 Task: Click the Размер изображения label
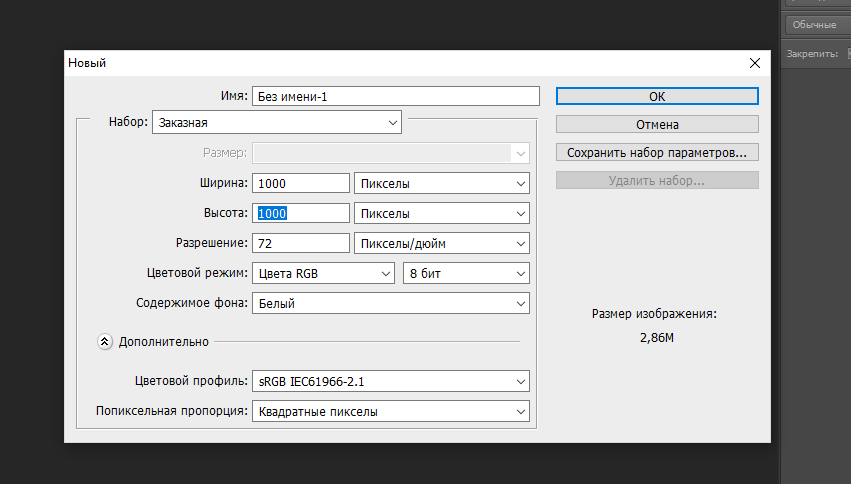click(654, 314)
